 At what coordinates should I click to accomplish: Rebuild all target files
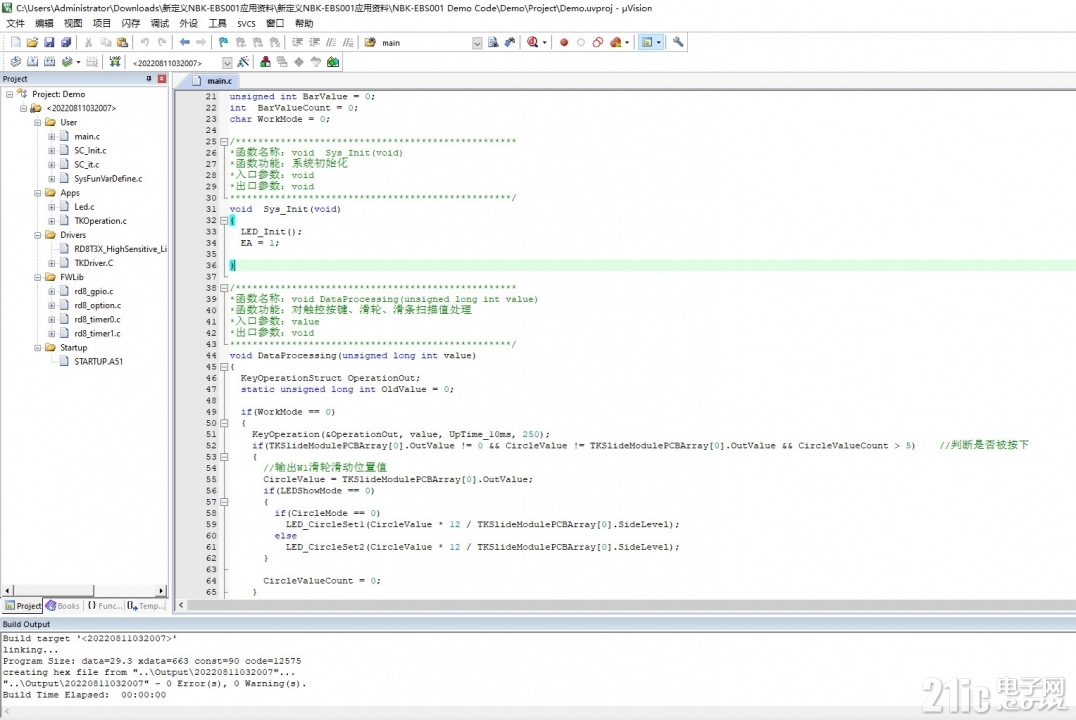pyautogui.click(x=49, y=62)
